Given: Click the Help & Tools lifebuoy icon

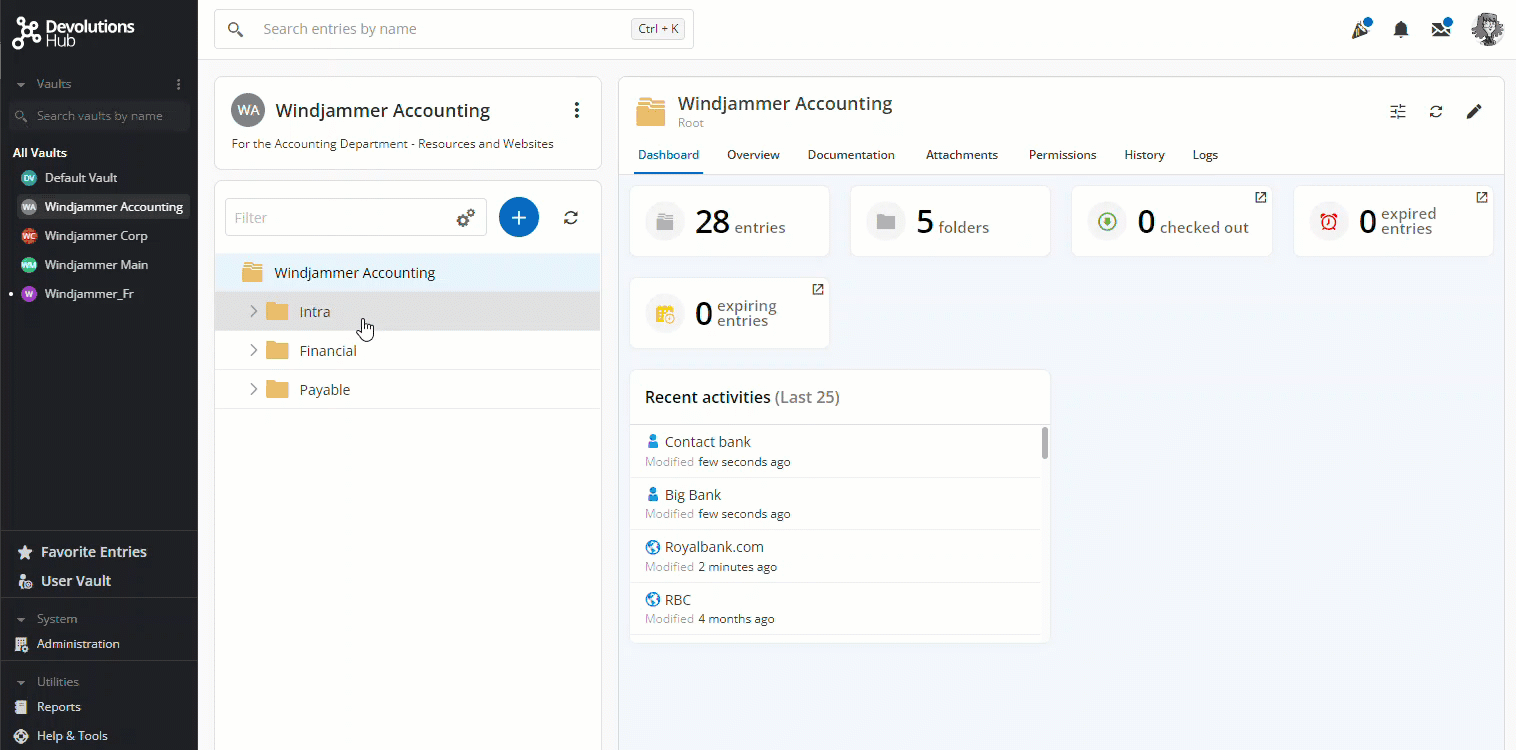Looking at the screenshot, I should pos(22,736).
